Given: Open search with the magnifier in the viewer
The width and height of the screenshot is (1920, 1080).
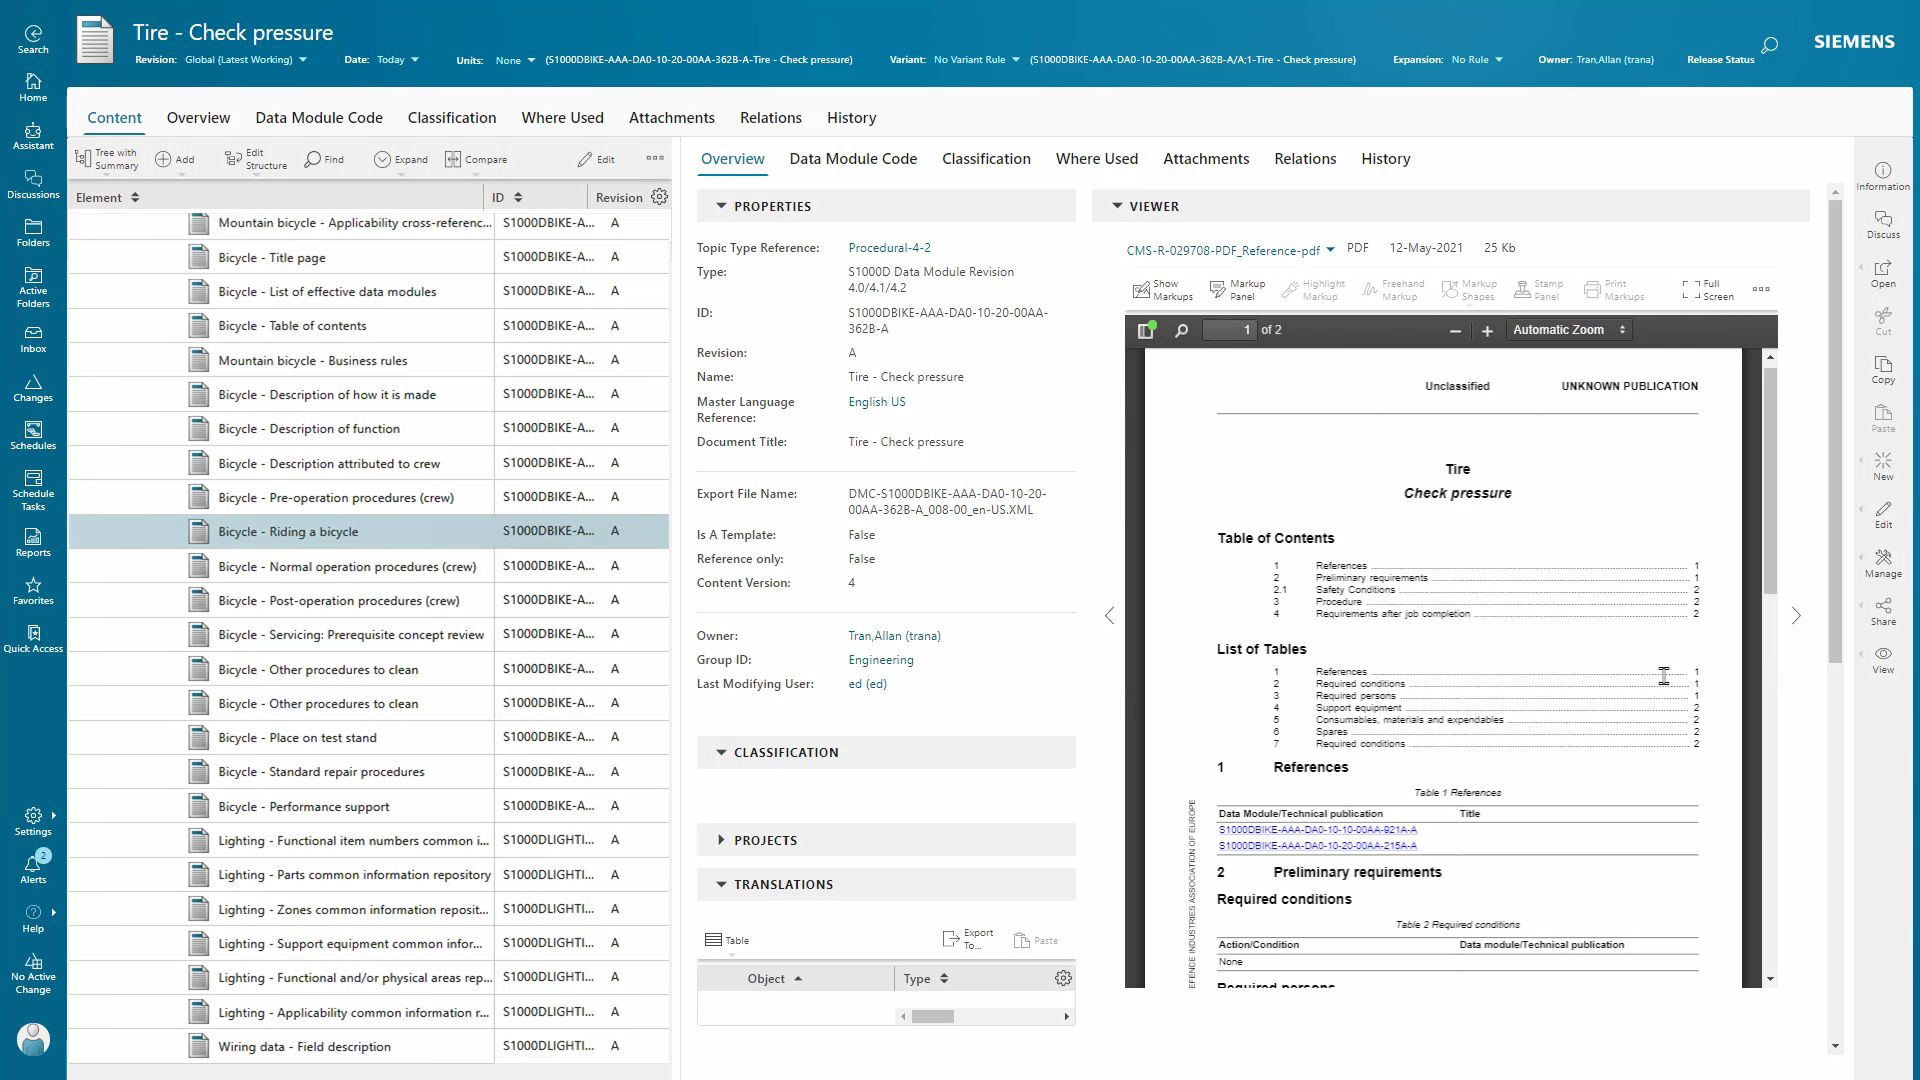Looking at the screenshot, I should [x=1182, y=329].
